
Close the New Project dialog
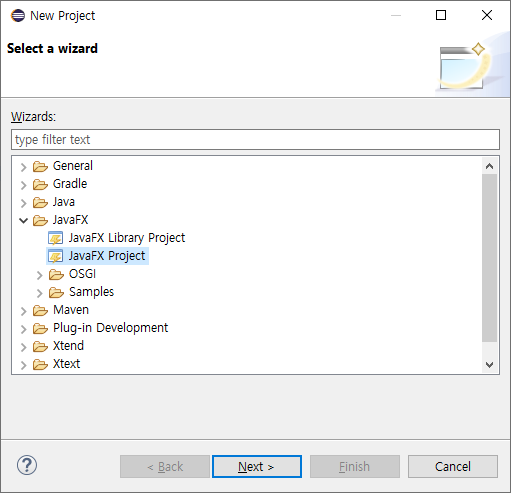[487, 15]
